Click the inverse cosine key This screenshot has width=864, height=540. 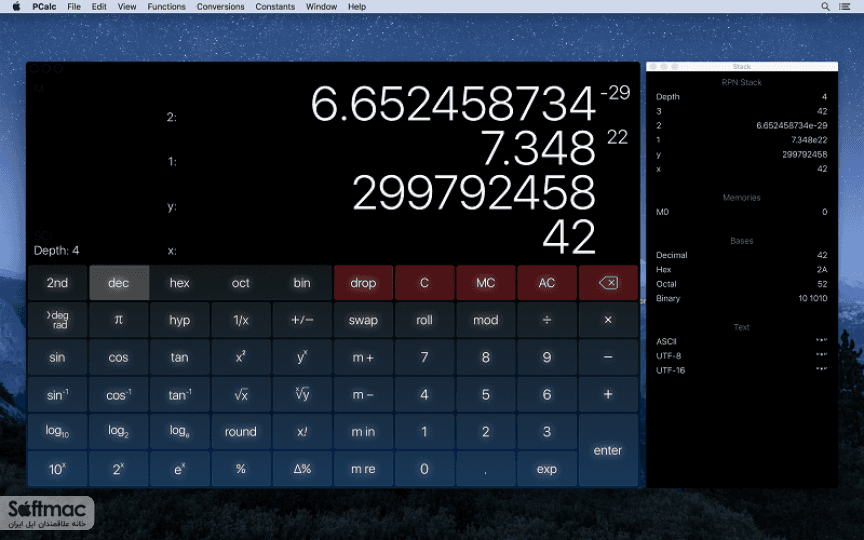tap(118, 395)
